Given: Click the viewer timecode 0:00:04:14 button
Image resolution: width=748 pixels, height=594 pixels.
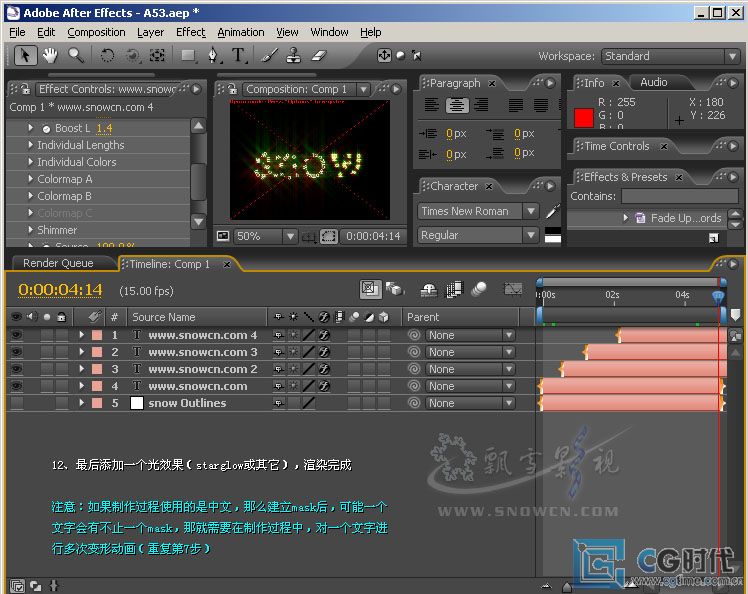Looking at the screenshot, I should click(373, 236).
